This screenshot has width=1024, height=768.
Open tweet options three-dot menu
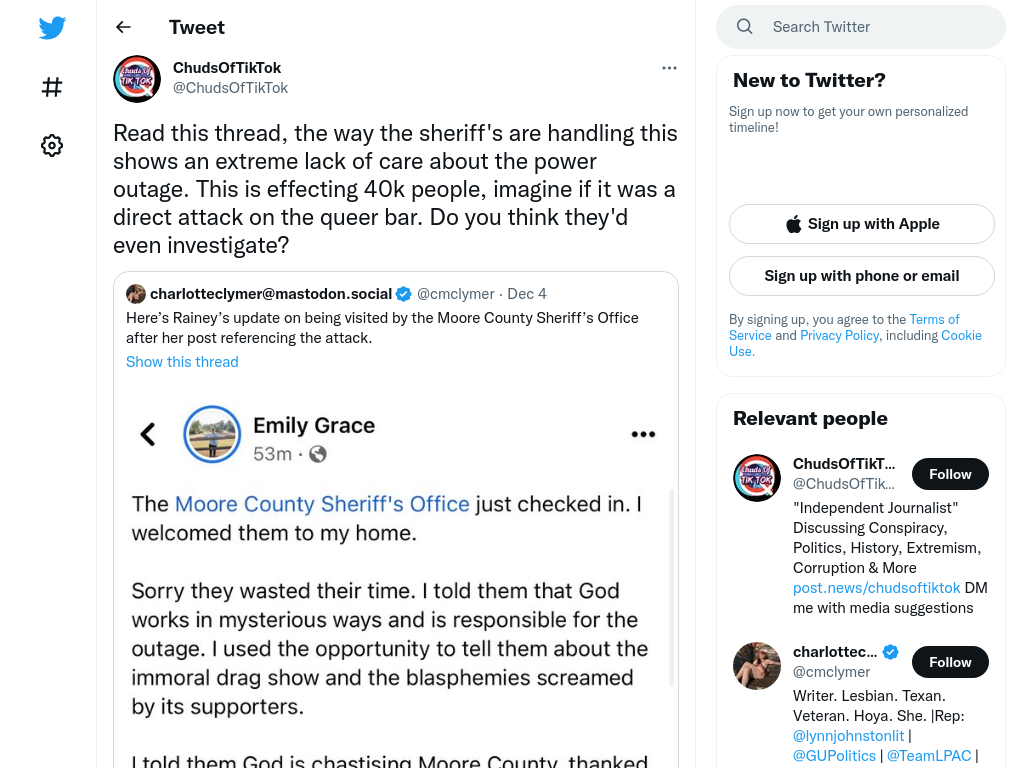[669, 68]
